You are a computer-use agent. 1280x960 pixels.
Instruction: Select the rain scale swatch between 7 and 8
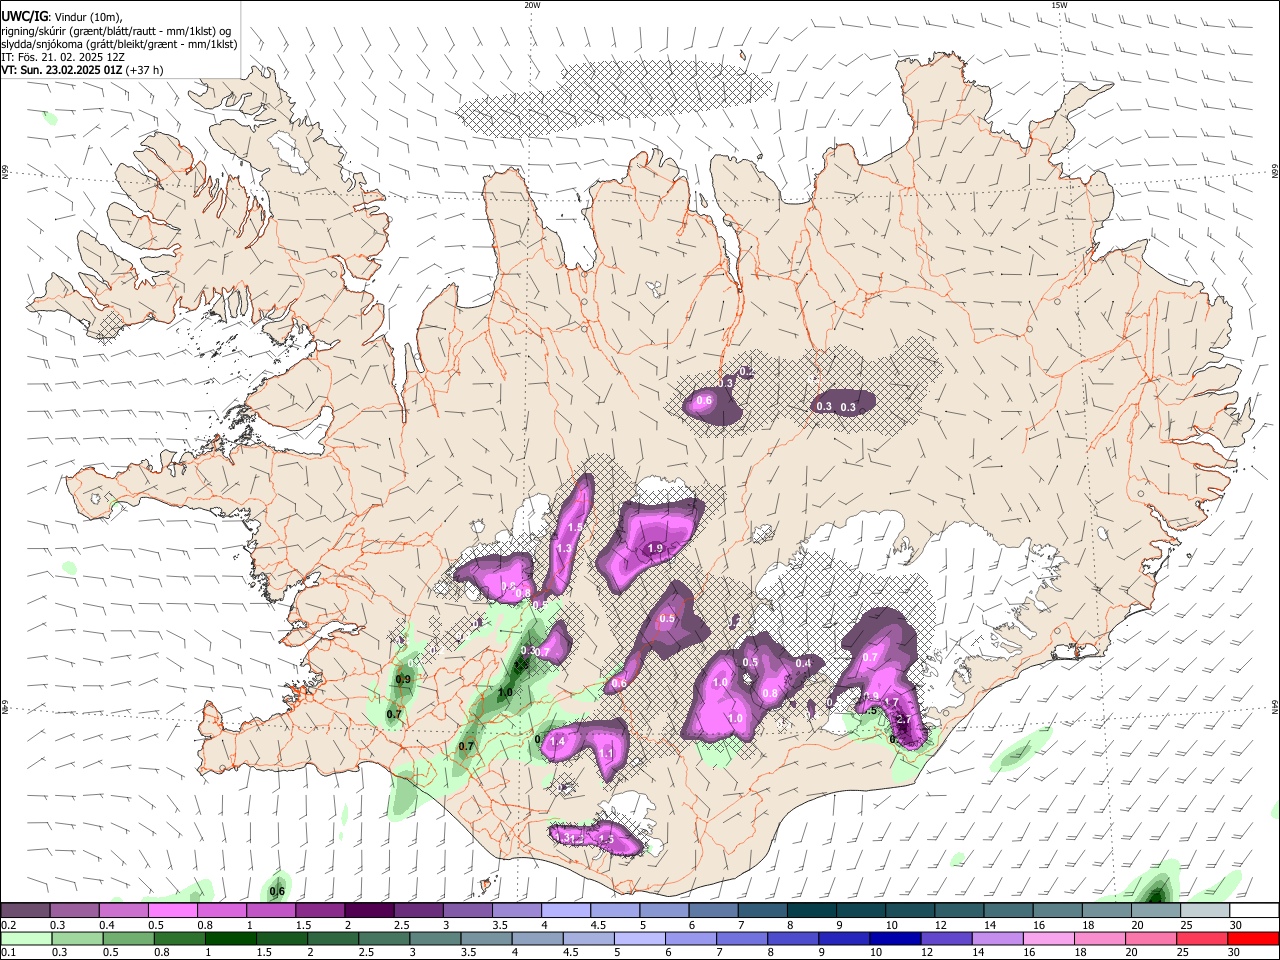pos(742,938)
